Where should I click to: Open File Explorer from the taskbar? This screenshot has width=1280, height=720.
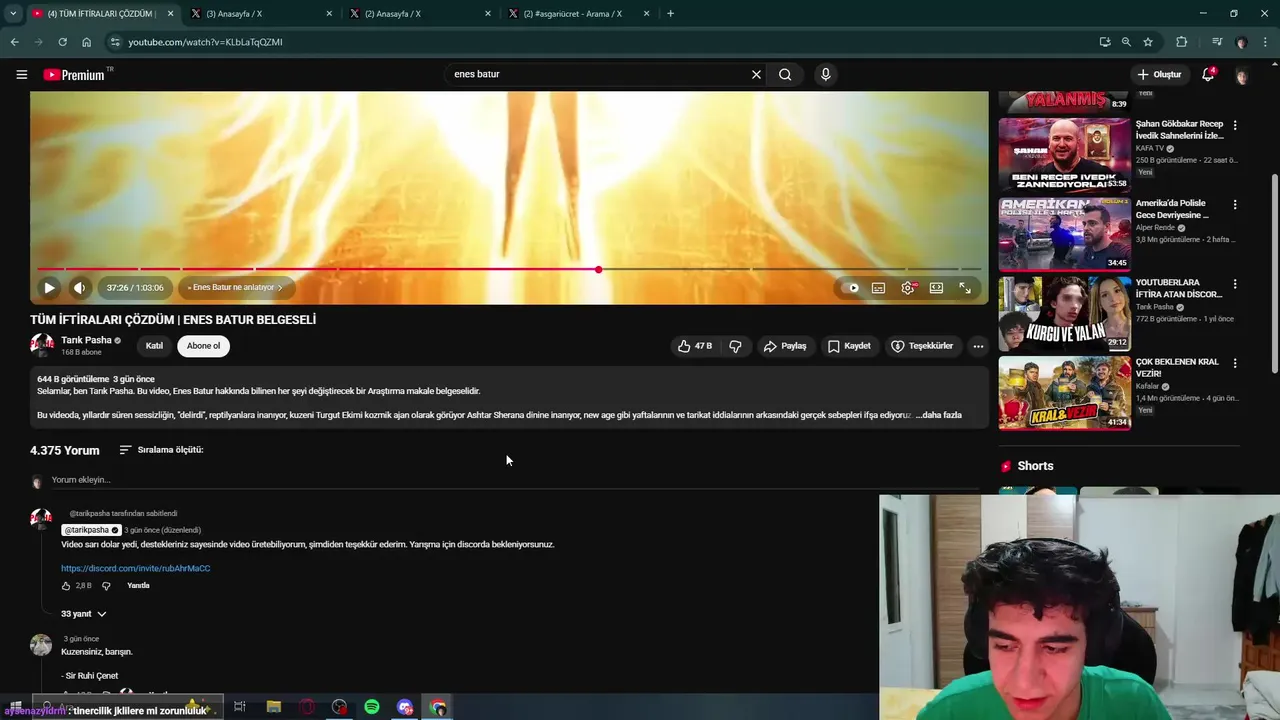click(274, 707)
